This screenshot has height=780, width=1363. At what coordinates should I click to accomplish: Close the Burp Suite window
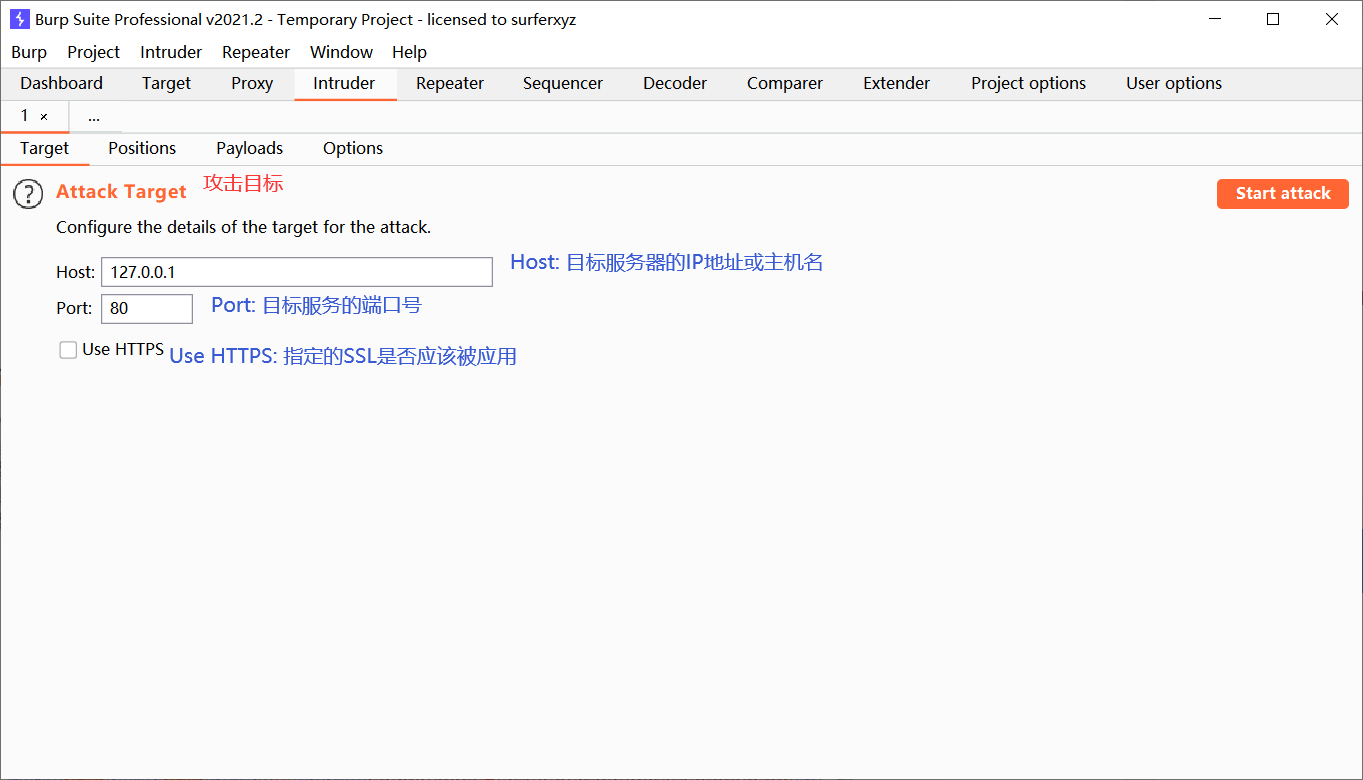[1332, 19]
